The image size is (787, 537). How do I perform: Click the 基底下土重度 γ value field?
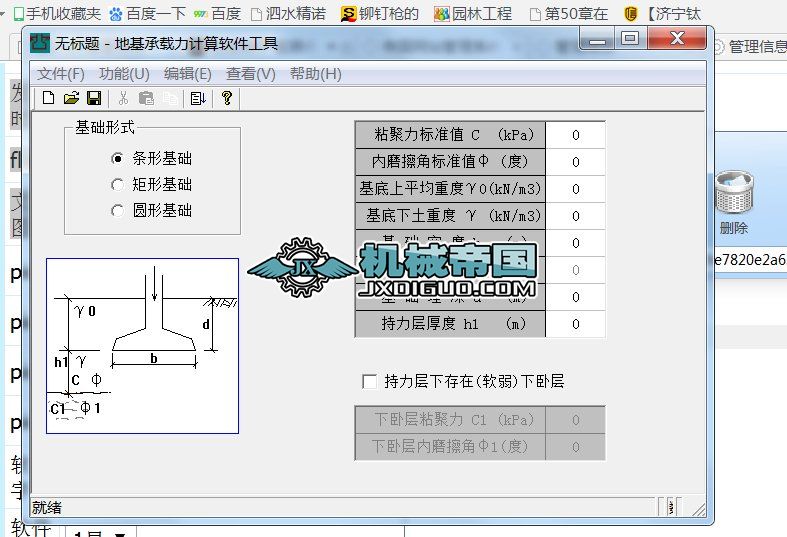click(x=575, y=216)
